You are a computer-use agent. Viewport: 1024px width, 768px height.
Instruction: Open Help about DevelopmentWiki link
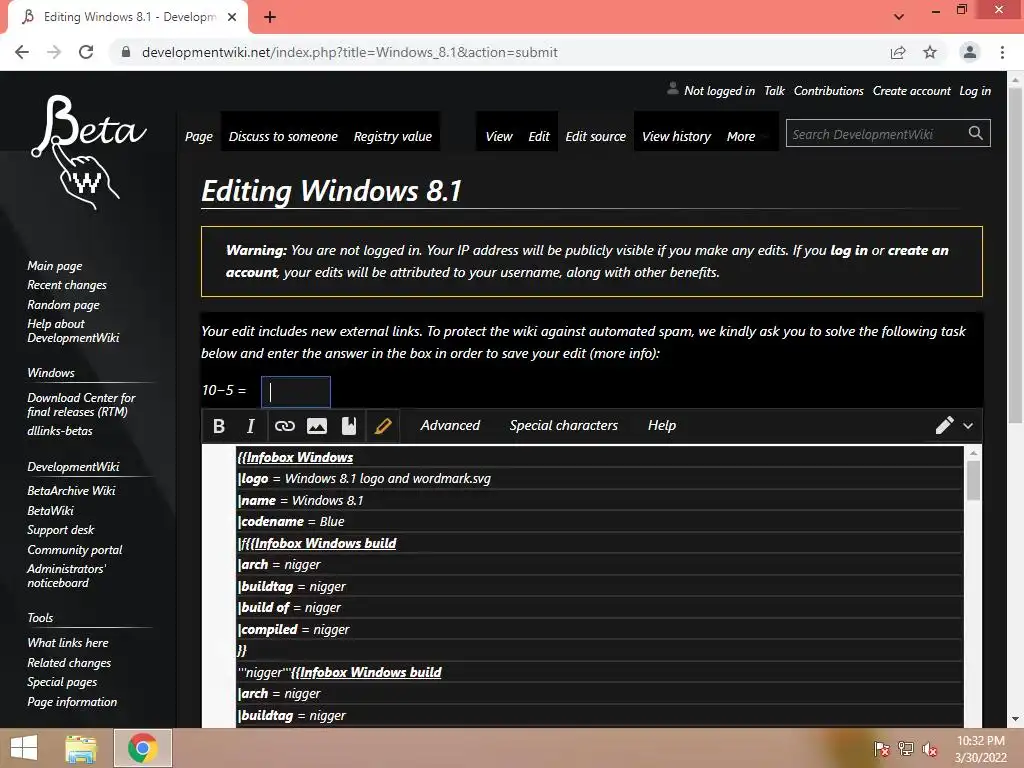coord(73,330)
